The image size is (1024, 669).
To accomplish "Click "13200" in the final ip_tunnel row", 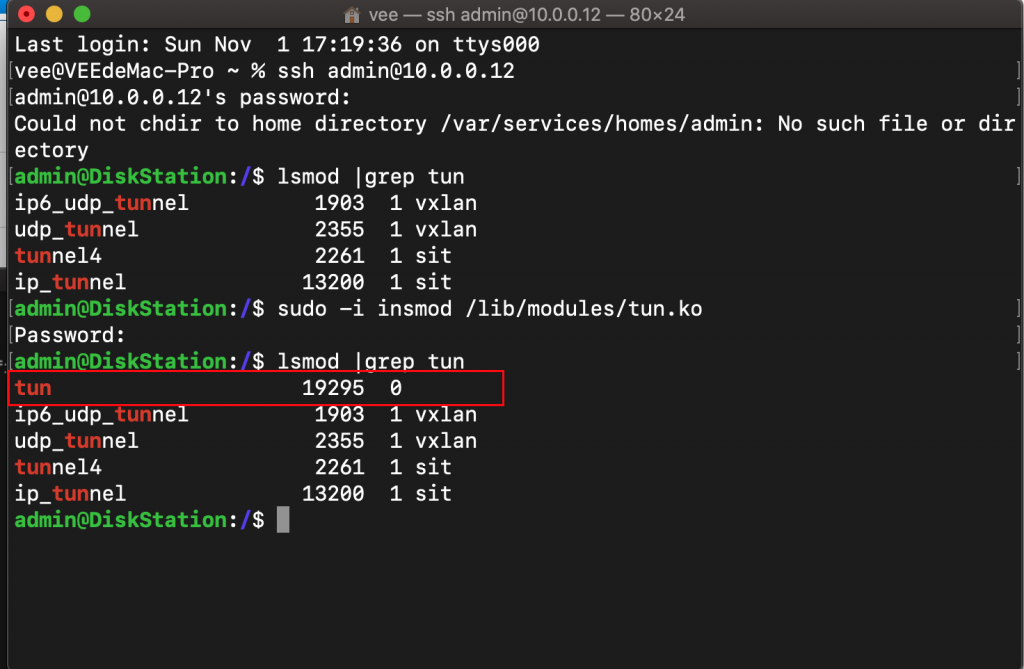I will pyautogui.click(x=333, y=493).
